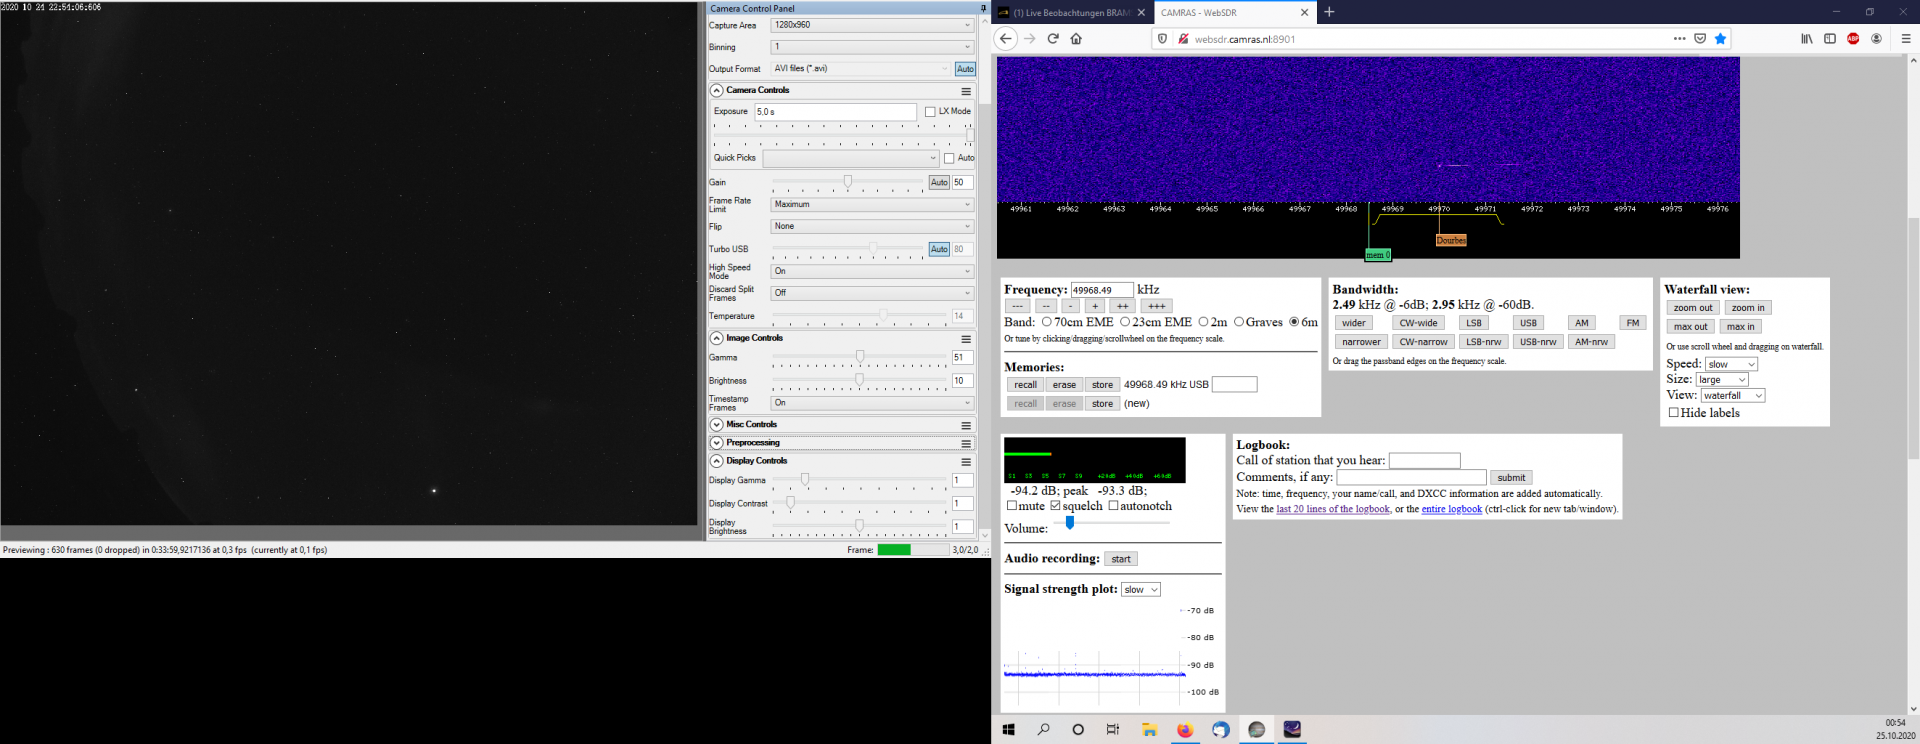Image resolution: width=1920 pixels, height=744 pixels.
Task: Enable the autonotch checkbox
Action: pyautogui.click(x=1113, y=506)
